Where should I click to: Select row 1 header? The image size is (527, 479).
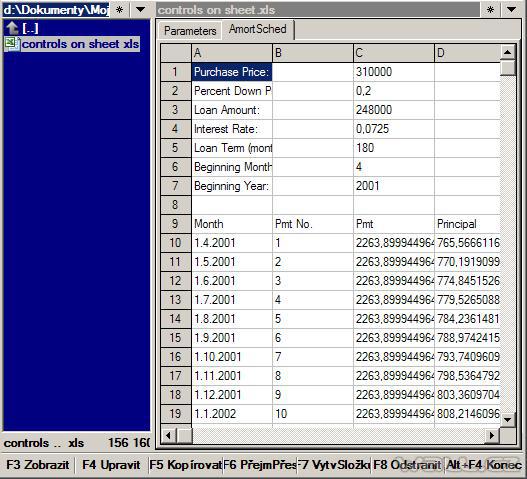point(176,72)
